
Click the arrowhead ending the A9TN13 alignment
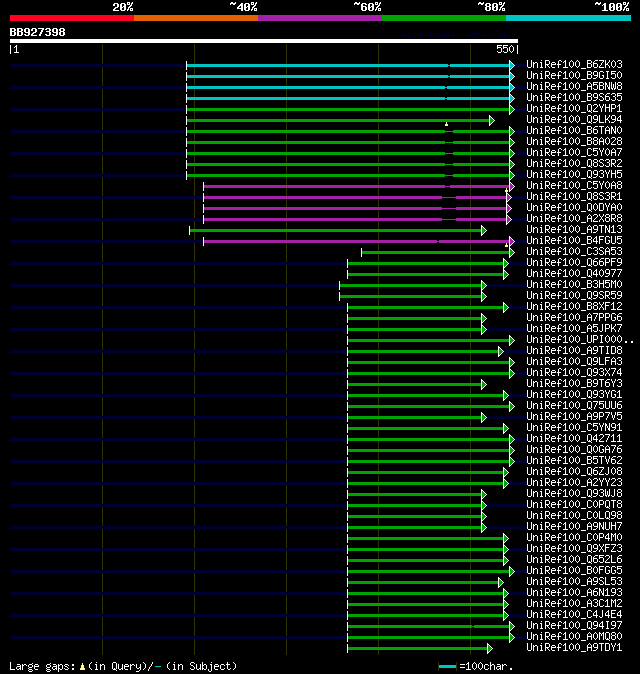pyautogui.click(x=484, y=231)
